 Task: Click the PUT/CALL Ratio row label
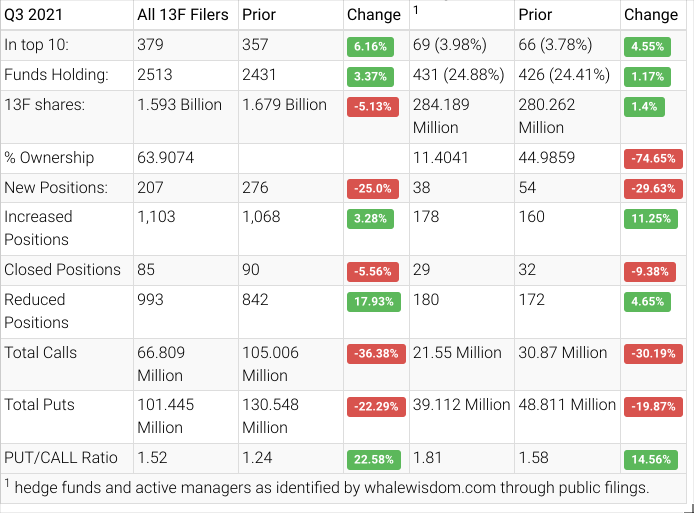coord(61,458)
